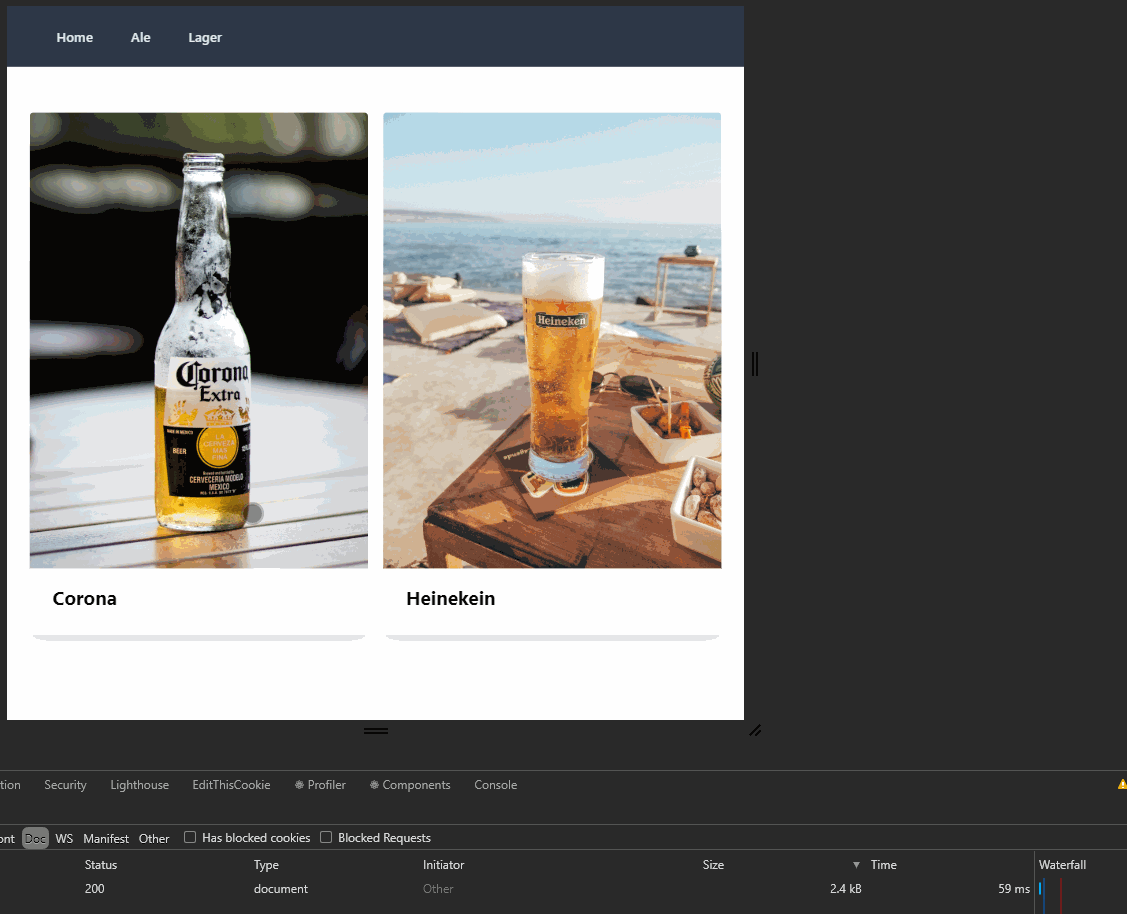
Task: Filter requests by Manifest type
Action: (x=106, y=839)
